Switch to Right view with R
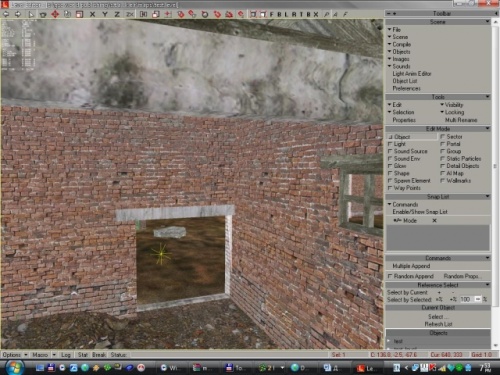This screenshot has width=500, height=375. [x=294, y=14]
